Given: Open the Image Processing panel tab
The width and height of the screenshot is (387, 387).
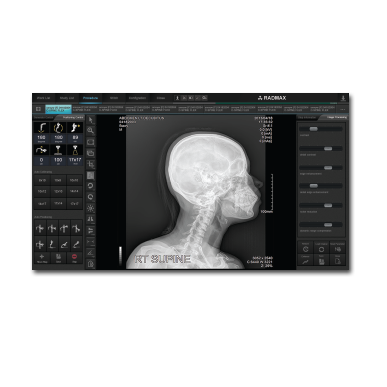Looking at the screenshot, I should click(335, 117).
